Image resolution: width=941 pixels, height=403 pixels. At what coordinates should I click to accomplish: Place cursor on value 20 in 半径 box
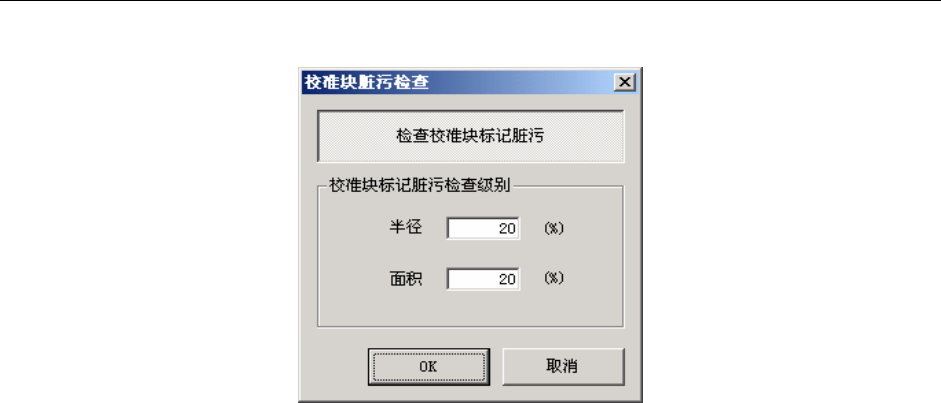coord(507,229)
